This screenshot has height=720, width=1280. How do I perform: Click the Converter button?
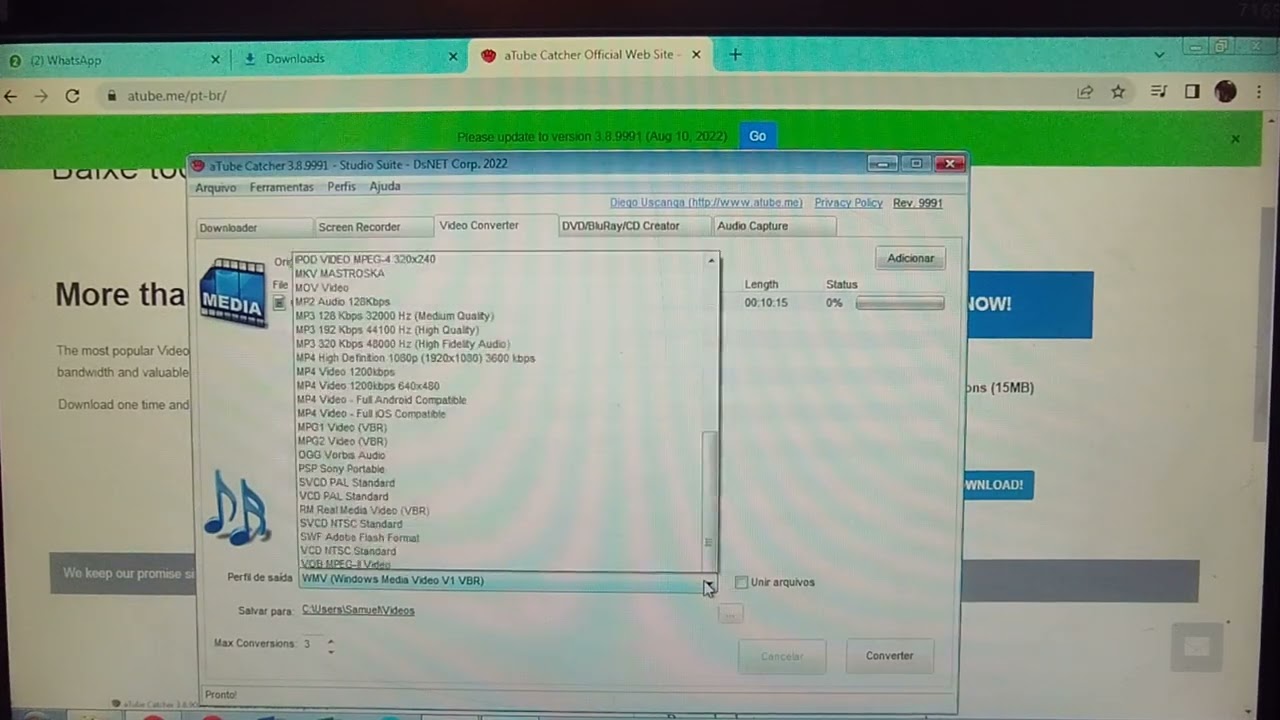pyautogui.click(x=889, y=656)
